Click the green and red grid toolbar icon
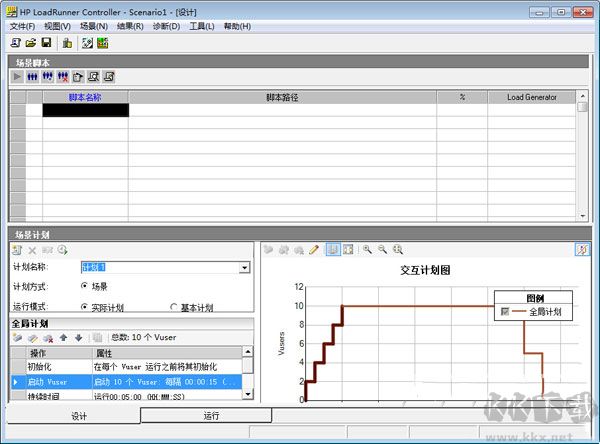This screenshot has height=444, width=600. [103, 43]
